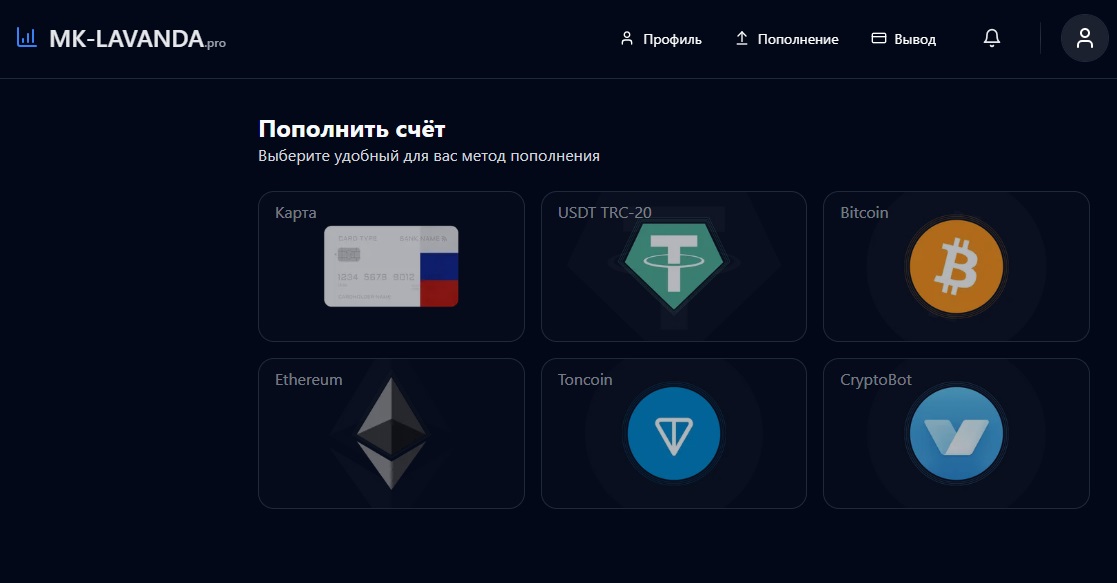Viewport: 1117px width, 583px height.
Task: Pick the Toncoin blue circle icon
Action: click(674, 433)
